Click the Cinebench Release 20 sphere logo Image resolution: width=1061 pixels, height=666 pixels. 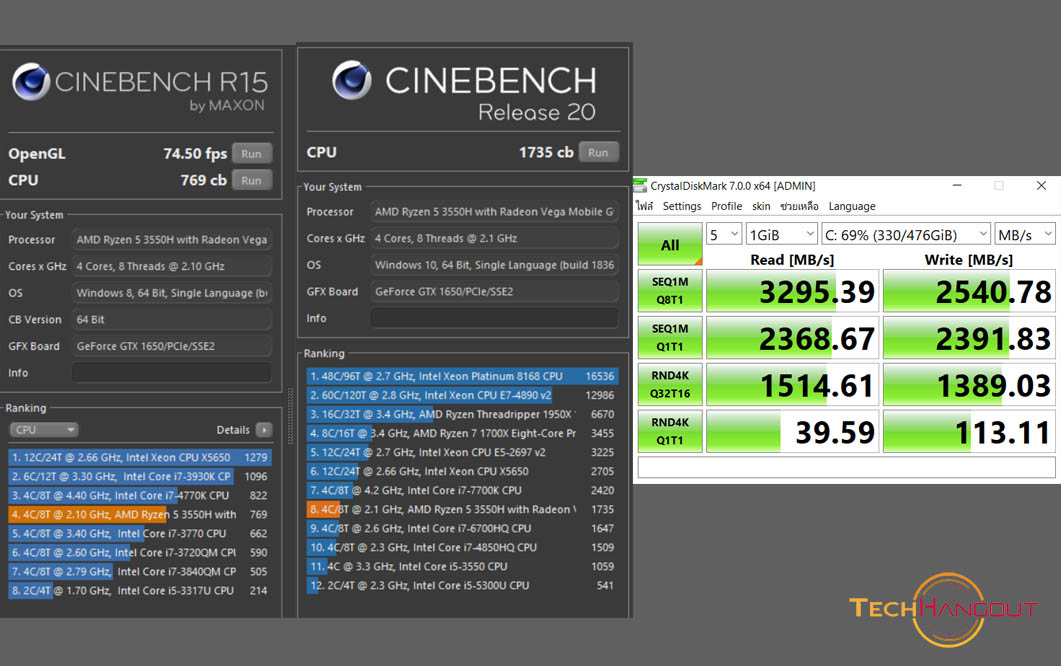click(x=352, y=80)
